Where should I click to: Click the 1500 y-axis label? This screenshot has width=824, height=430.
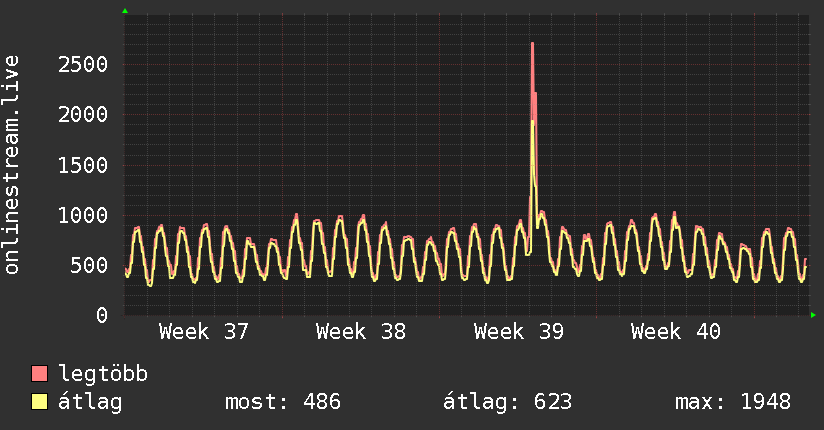(83, 166)
